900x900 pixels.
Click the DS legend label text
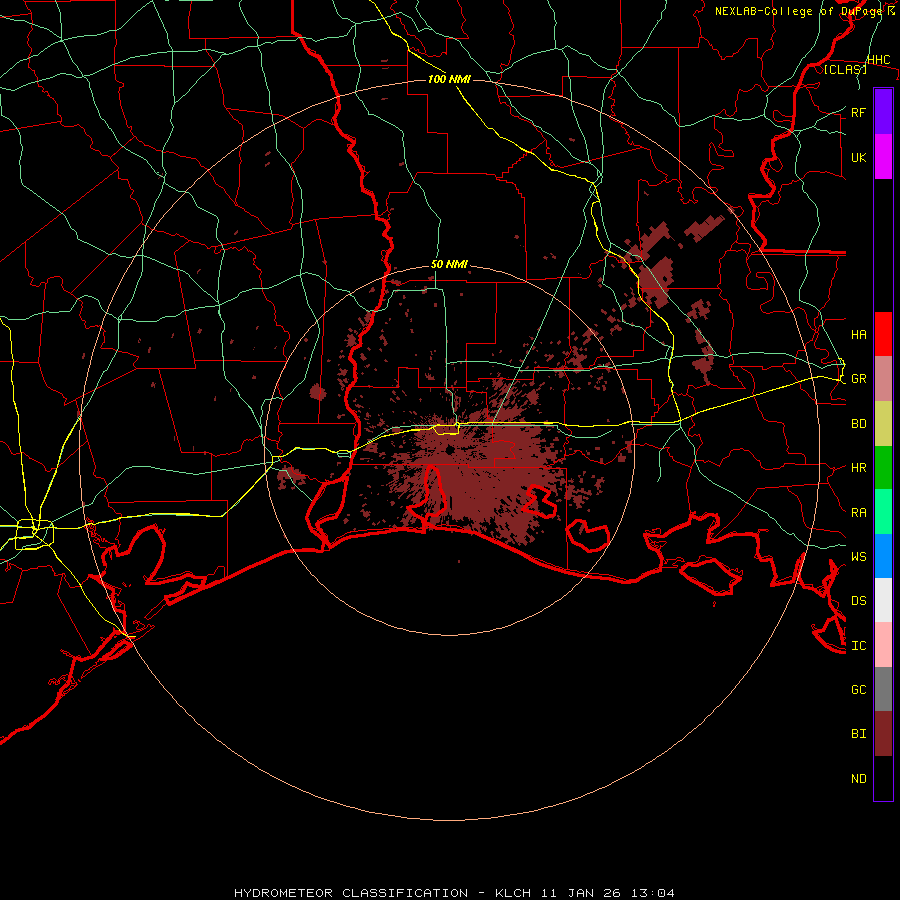click(x=858, y=601)
